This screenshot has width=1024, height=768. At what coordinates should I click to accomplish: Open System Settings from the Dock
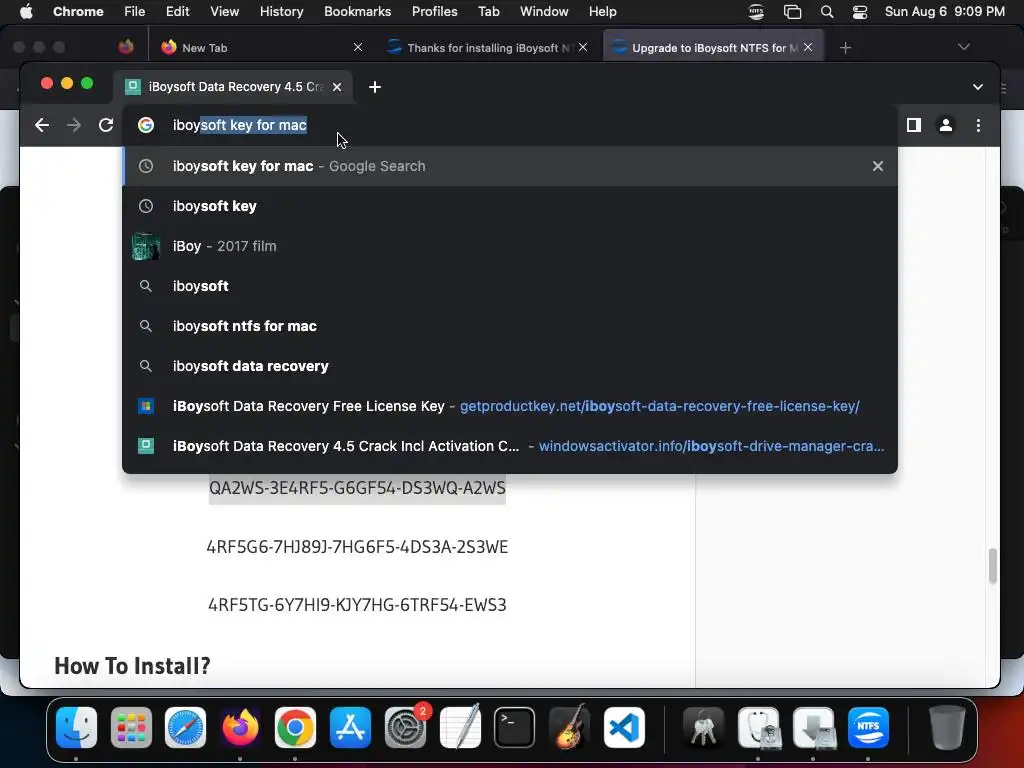[x=405, y=727]
